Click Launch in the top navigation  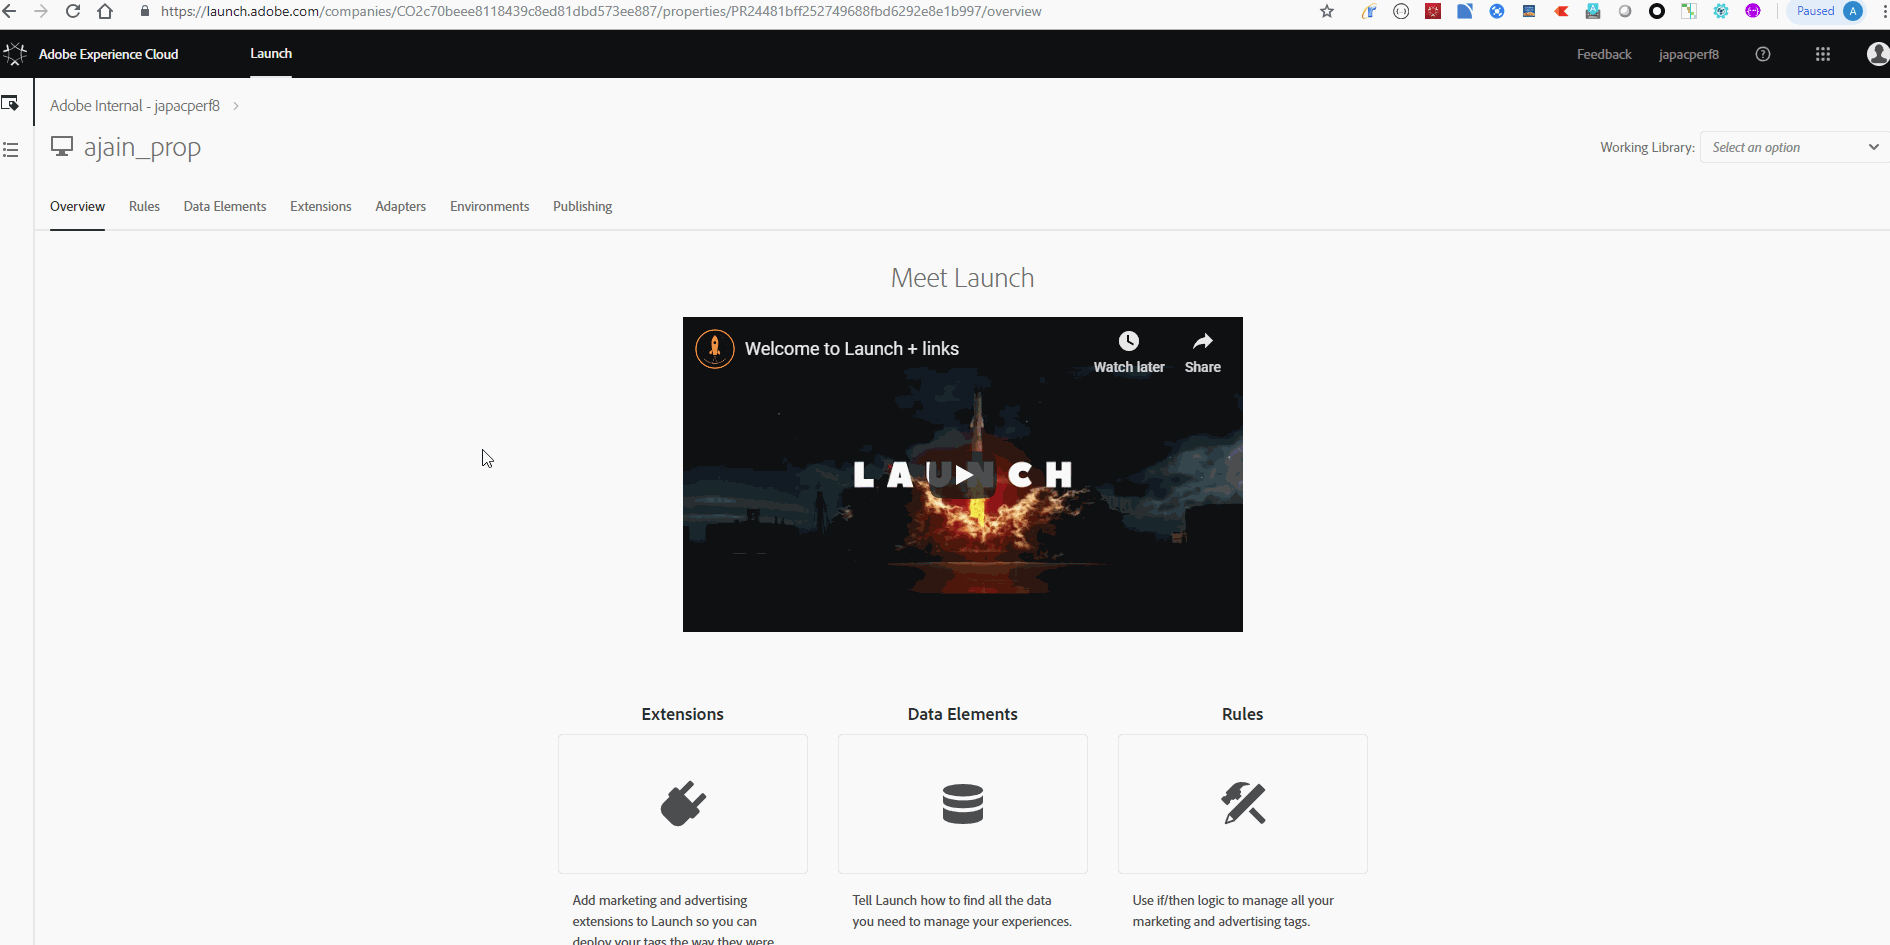(271, 54)
